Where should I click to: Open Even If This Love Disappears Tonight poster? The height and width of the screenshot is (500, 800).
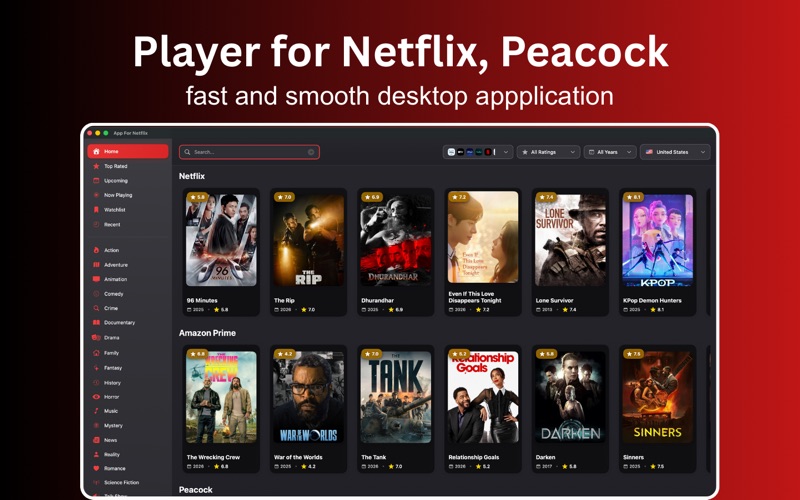pos(483,237)
